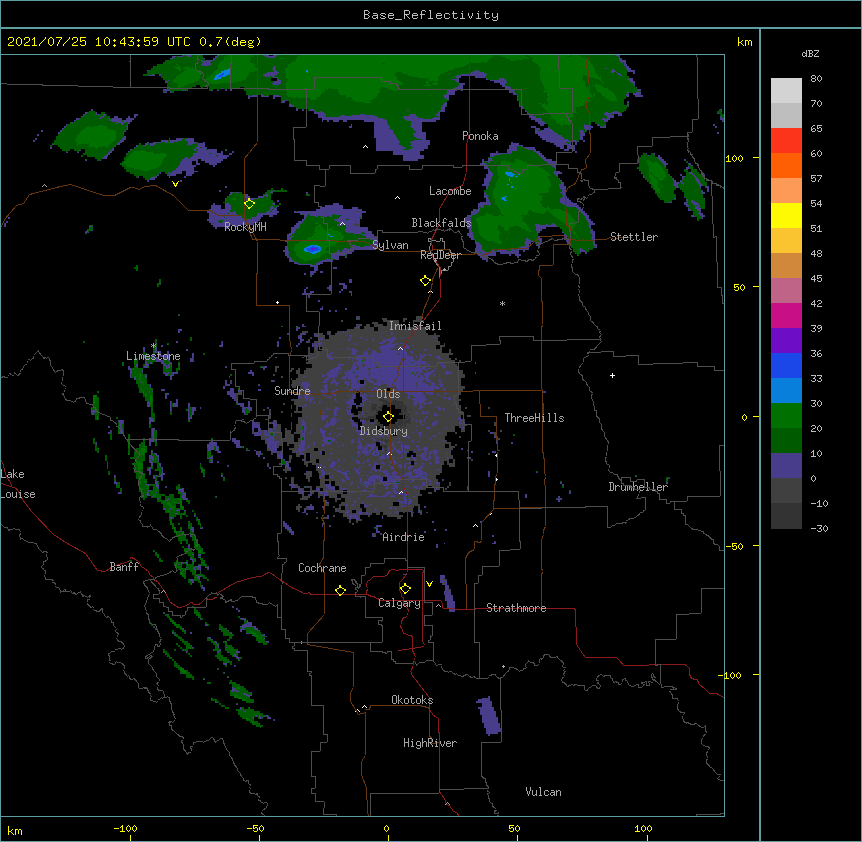Click the Strathmore town label
Image resolution: width=862 pixels, height=842 pixels.
click(x=516, y=608)
